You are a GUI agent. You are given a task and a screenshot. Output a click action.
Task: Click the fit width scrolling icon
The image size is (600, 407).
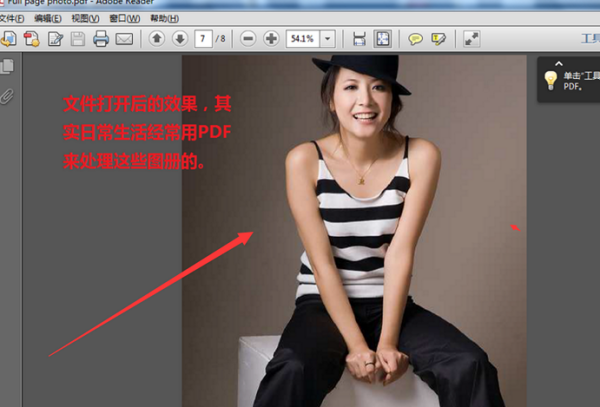[x=359, y=39]
